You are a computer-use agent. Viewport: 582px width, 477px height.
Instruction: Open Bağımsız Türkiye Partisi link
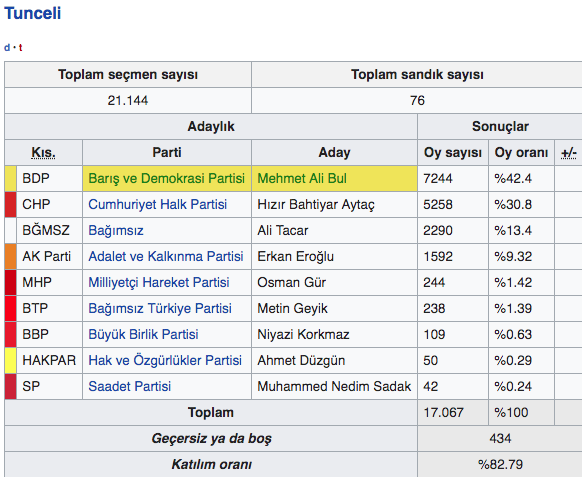tap(160, 308)
